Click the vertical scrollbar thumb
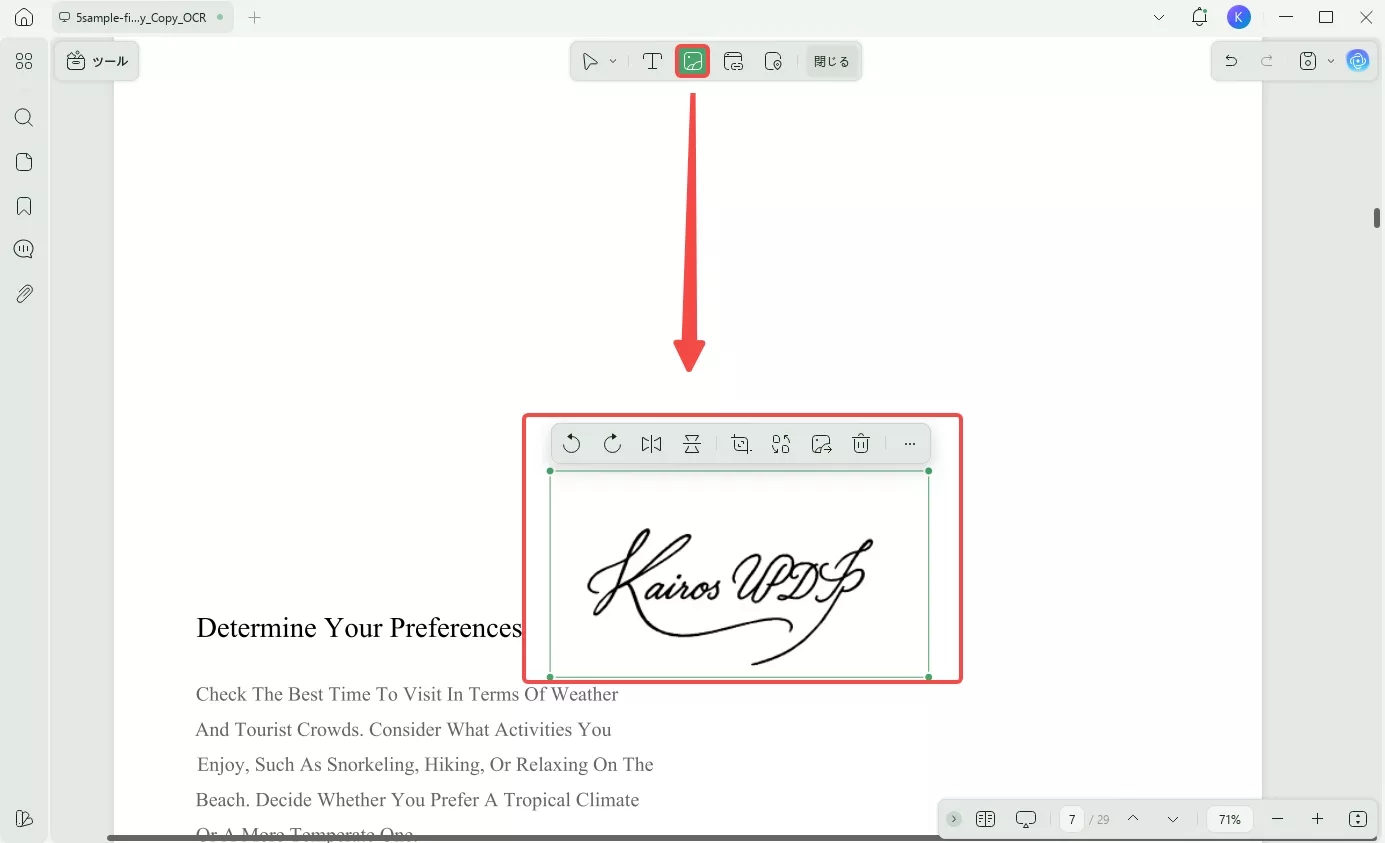The height and width of the screenshot is (843, 1385). pos(1377,218)
